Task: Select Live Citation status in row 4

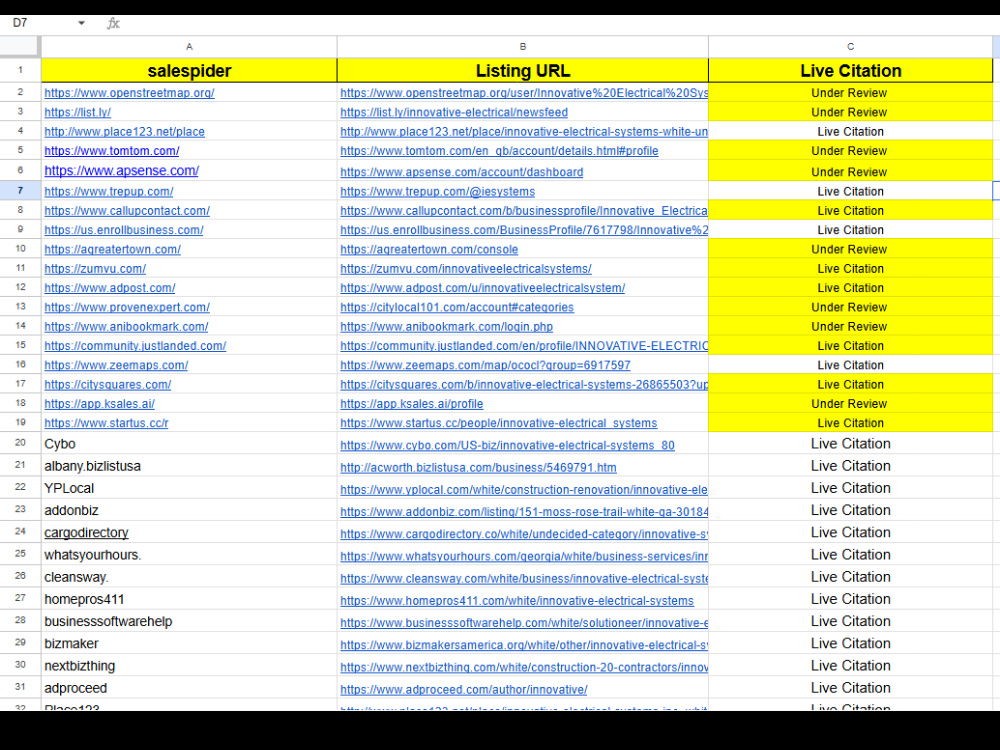Action: click(x=850, y=131)
